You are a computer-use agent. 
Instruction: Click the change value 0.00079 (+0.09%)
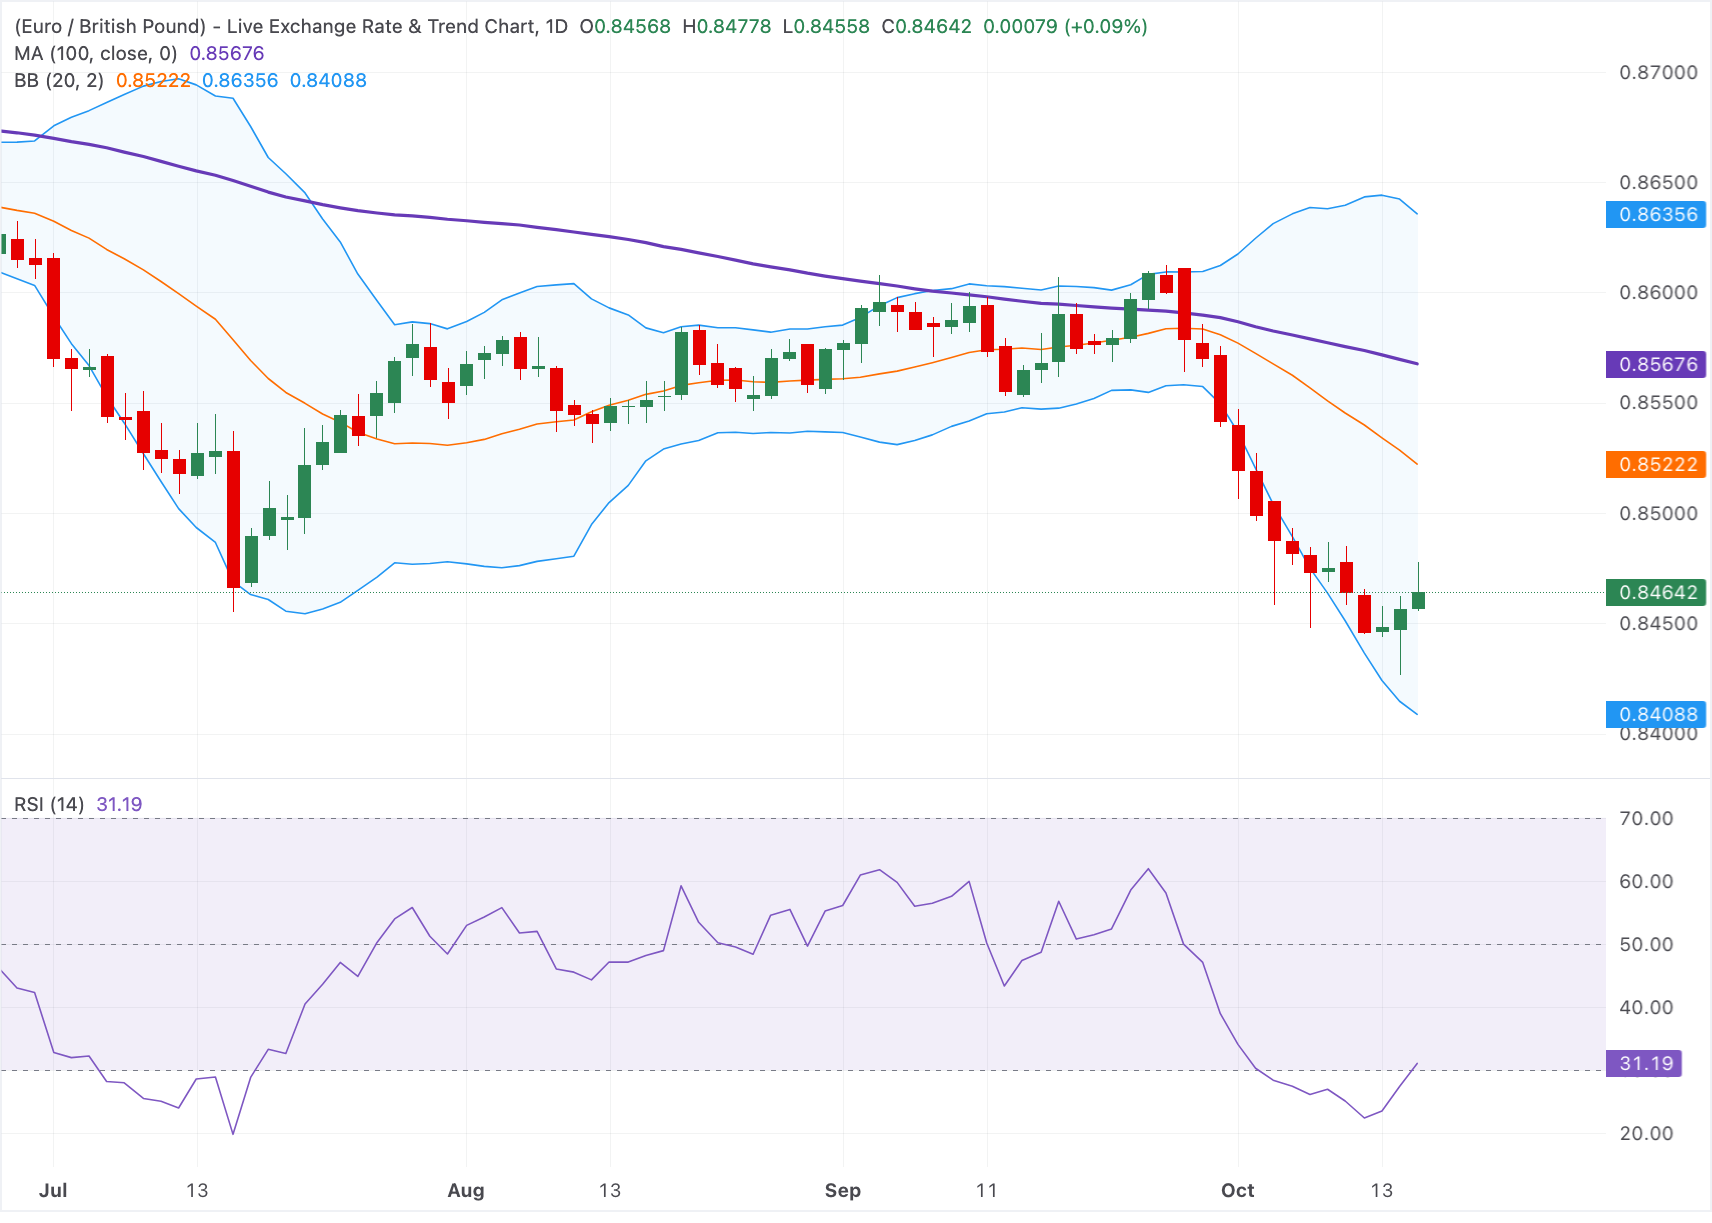(x=1065, y=26)
